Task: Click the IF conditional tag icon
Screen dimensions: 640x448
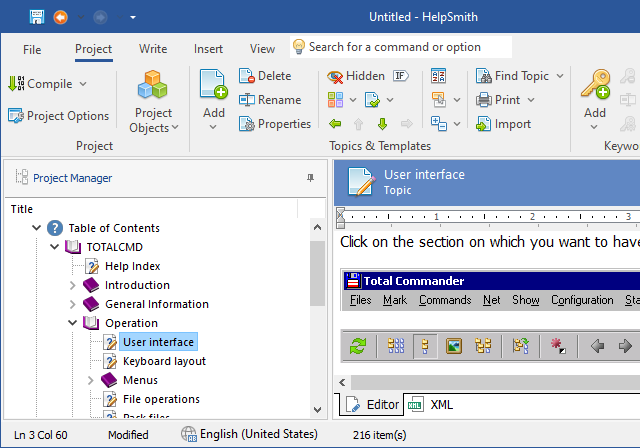Action: [401, 76]
